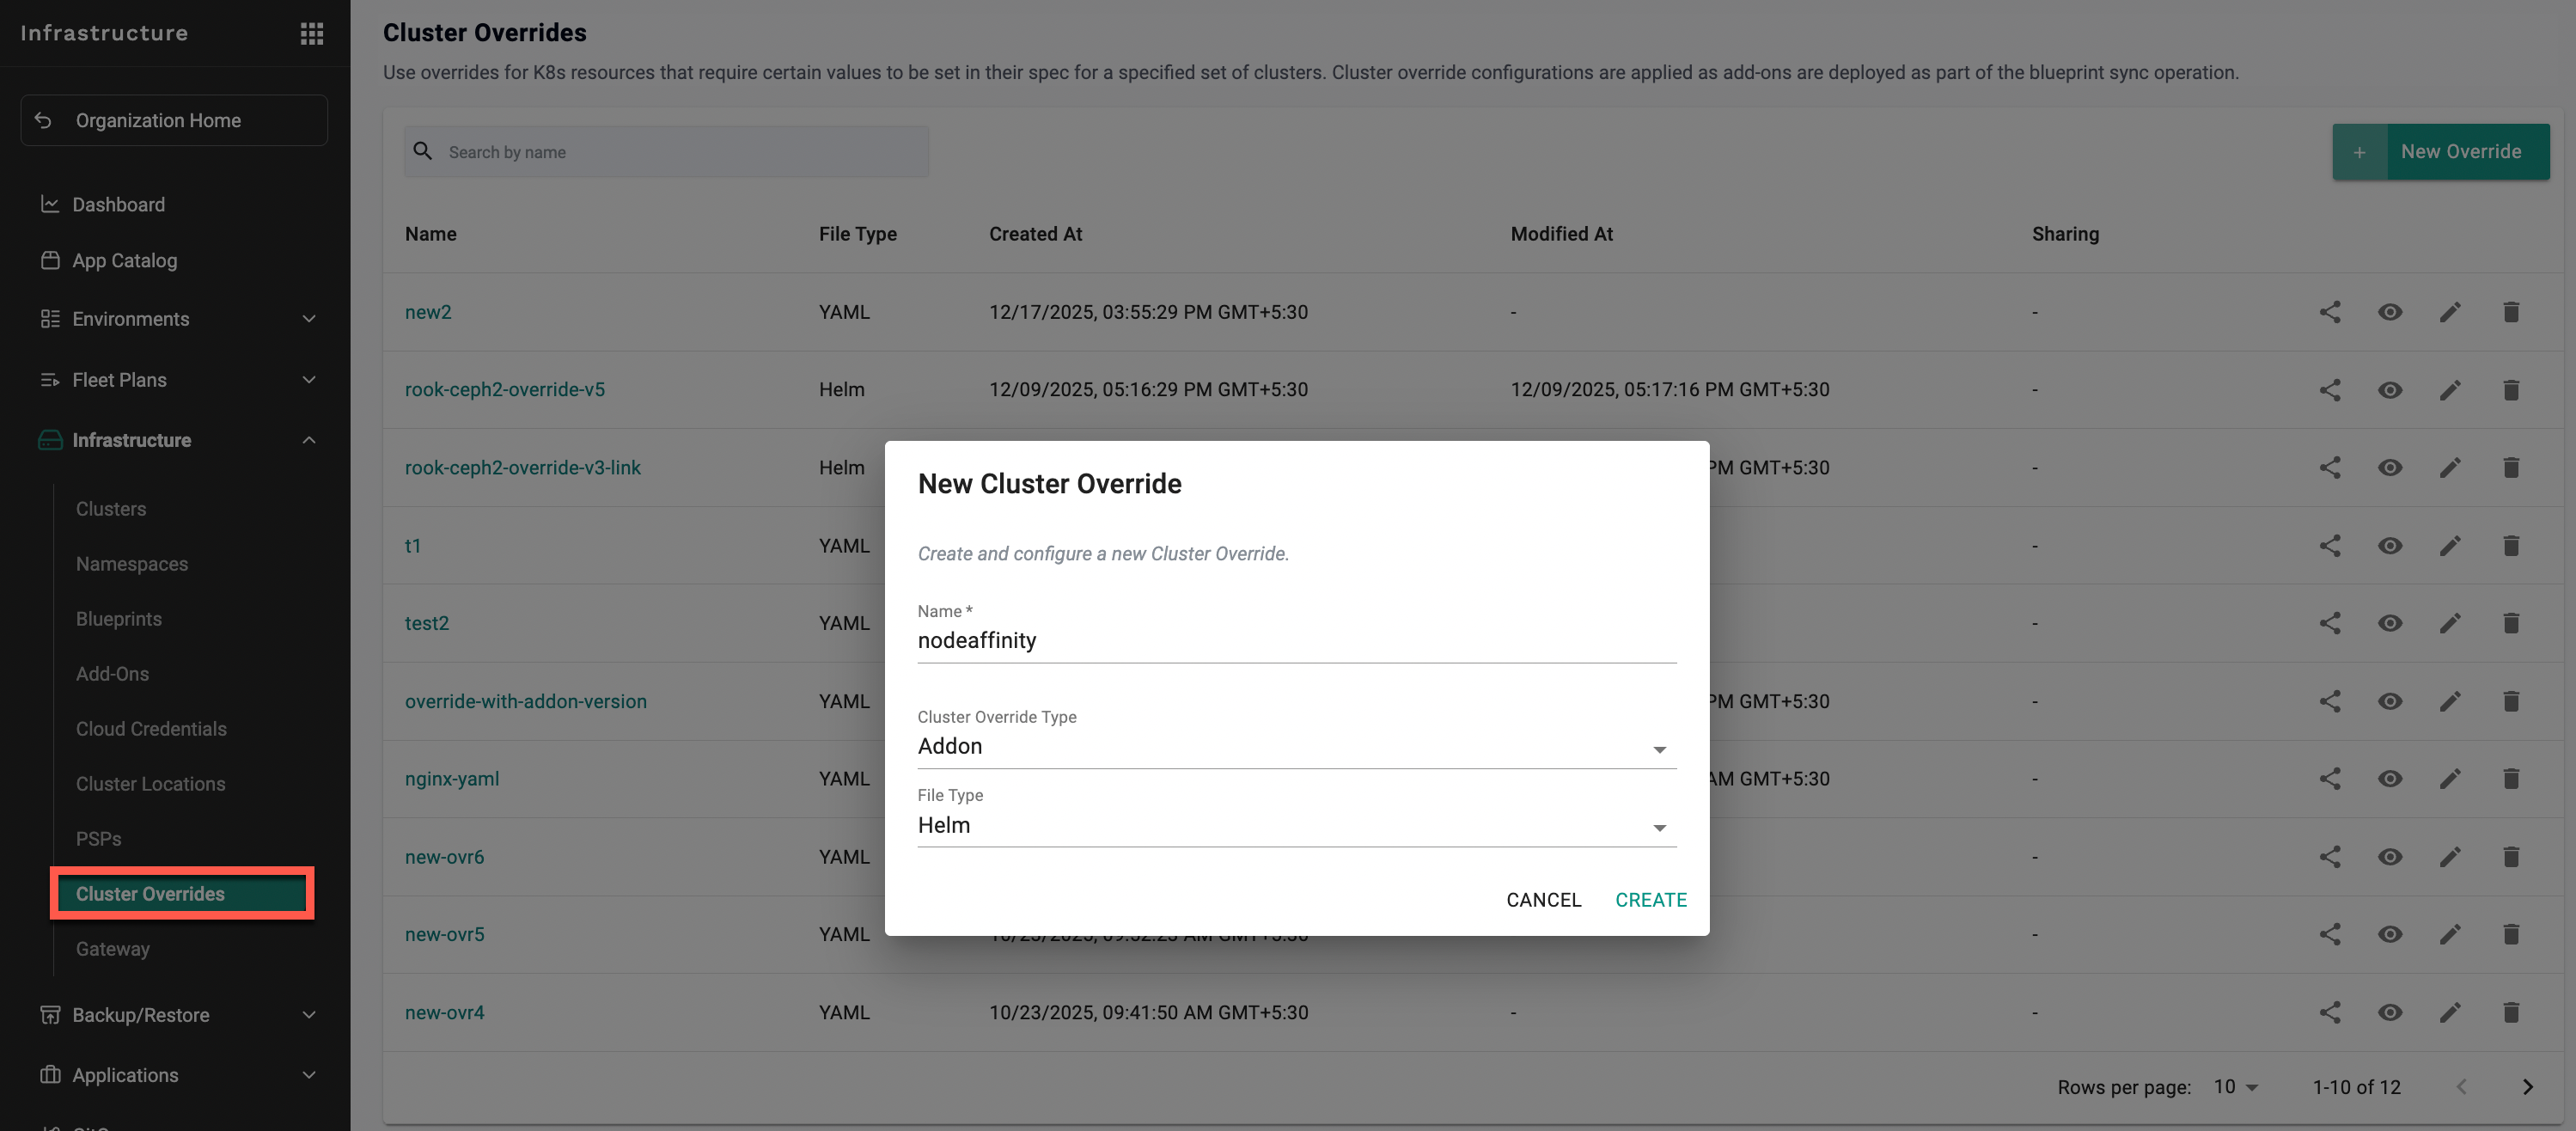Open Blueprints in sidebar menu
Viewport: 2576px width, 1131px height.
[x=118, y=619]
